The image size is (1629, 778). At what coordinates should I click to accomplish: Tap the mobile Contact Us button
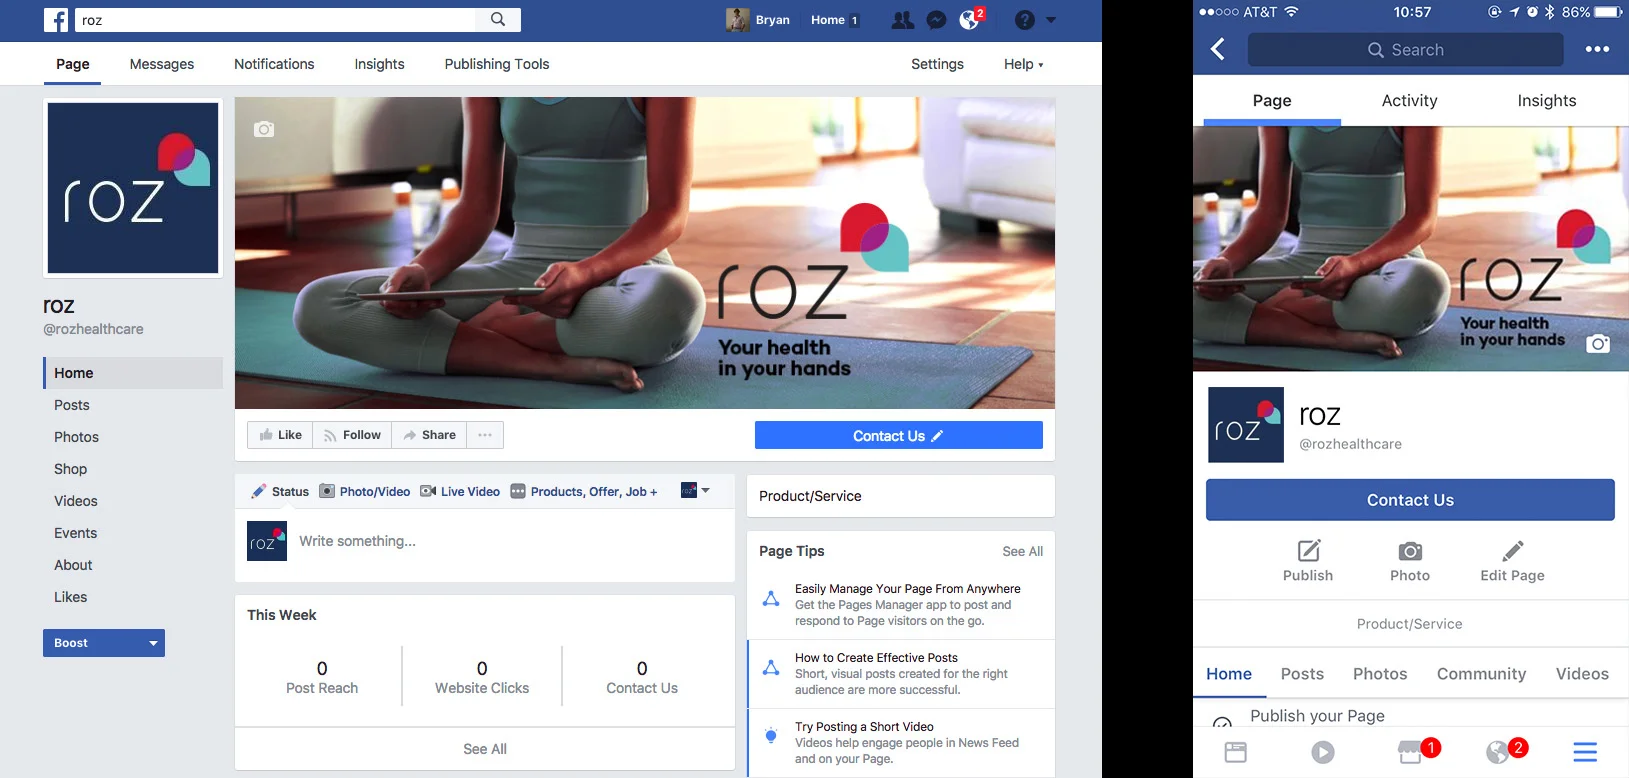[x=1410, y=500]
